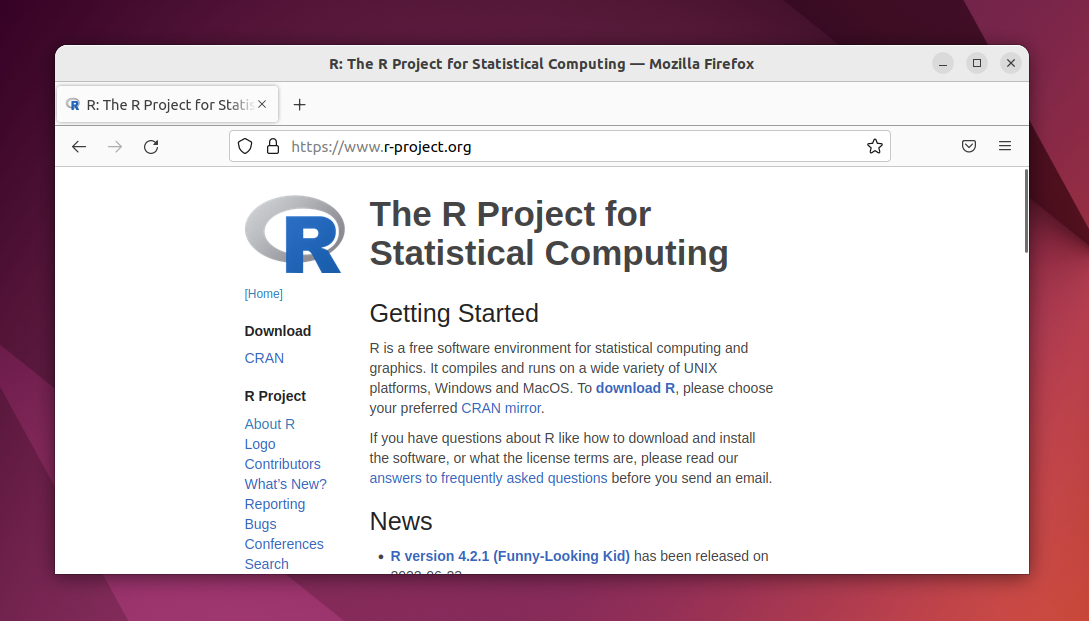Click the forward navigation arrow
This screenshot has width=1089, height=621.
pyautogui.click(x=115, y=147)
